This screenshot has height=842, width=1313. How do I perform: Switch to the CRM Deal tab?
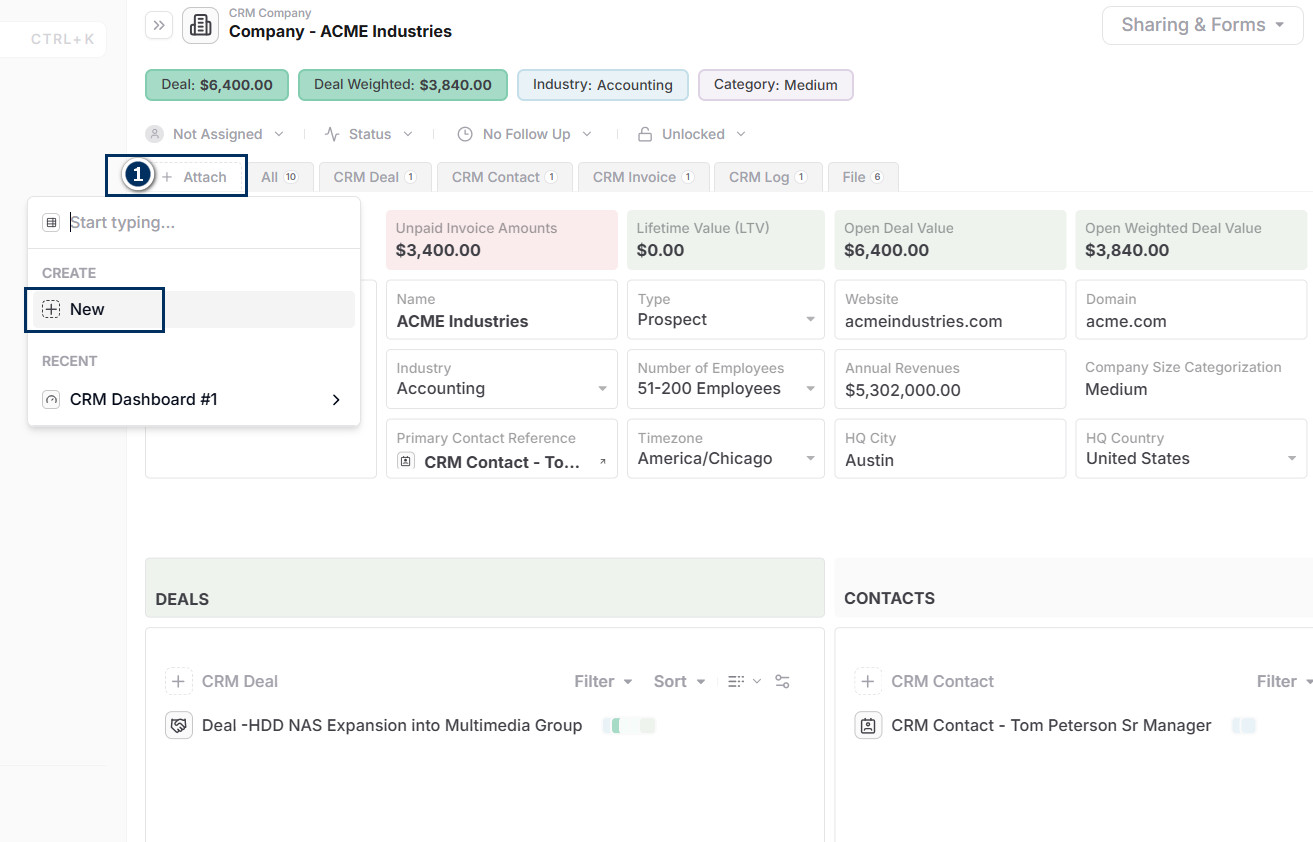(375, 177)
